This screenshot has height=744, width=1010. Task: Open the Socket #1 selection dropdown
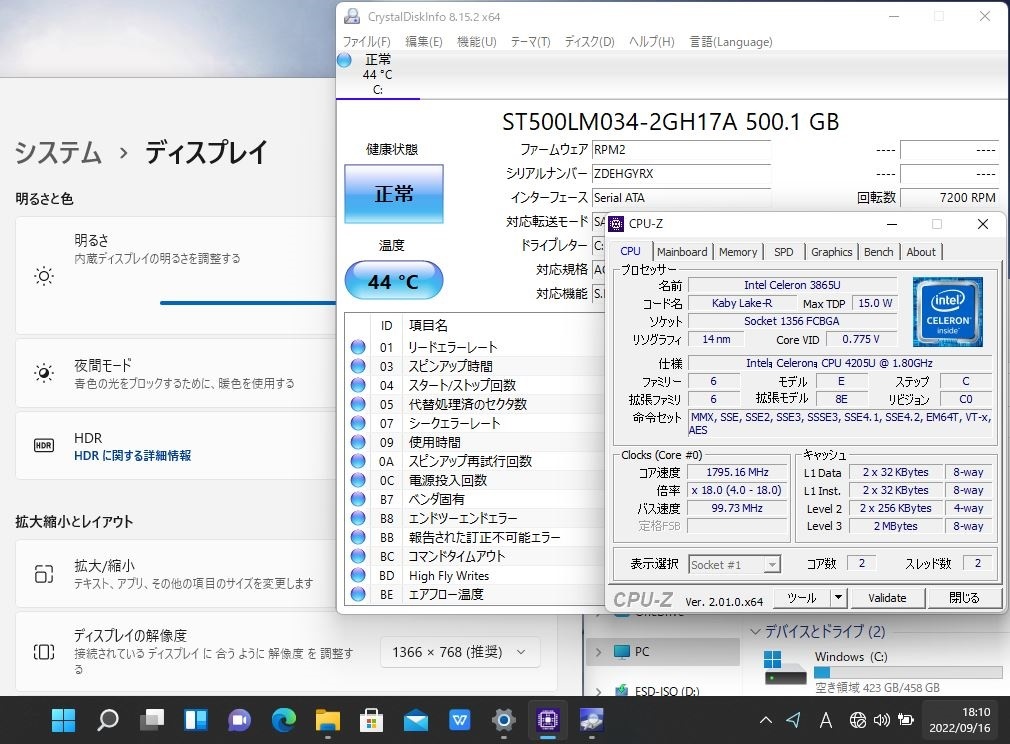734,565
